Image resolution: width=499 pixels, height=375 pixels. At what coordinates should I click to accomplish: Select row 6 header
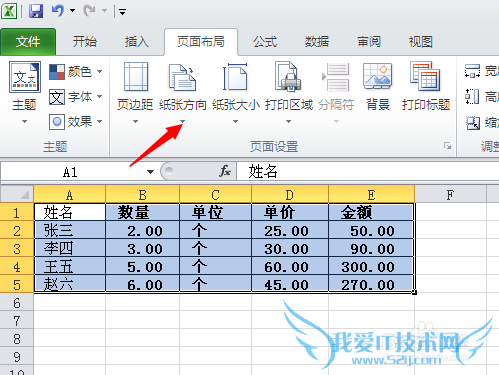click(x=17, y=303)
